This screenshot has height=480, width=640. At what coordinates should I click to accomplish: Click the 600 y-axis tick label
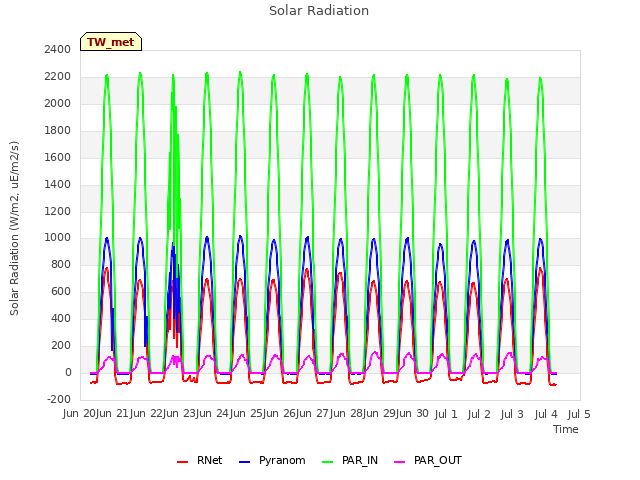click(61, 291)
